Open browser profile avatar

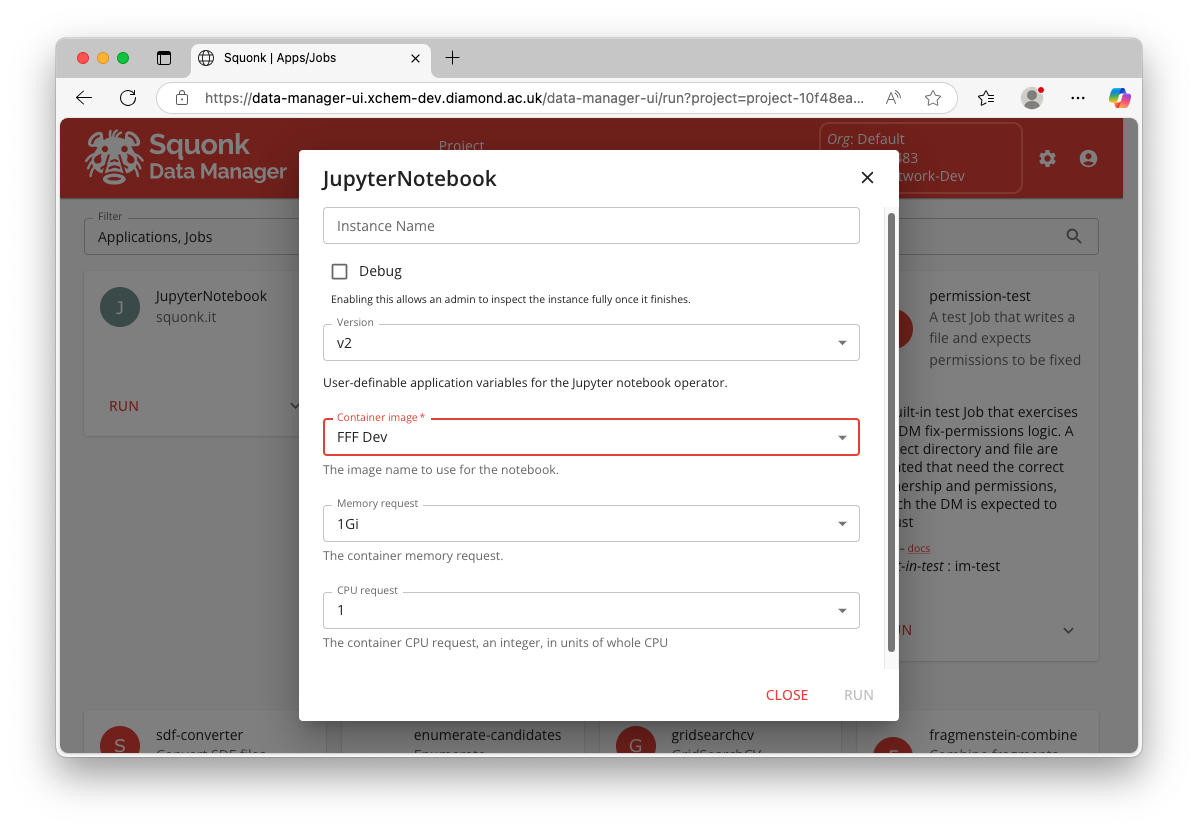[x=1032, y=98]
